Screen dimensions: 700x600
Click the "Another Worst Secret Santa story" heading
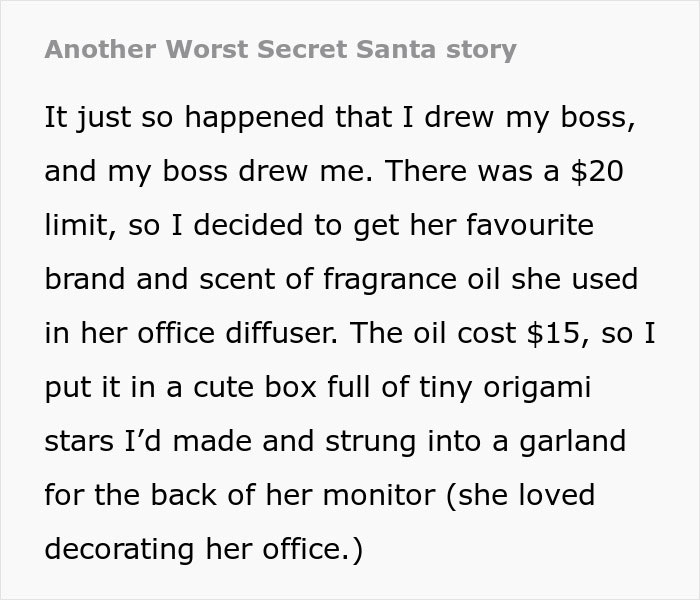coord(281,49)
